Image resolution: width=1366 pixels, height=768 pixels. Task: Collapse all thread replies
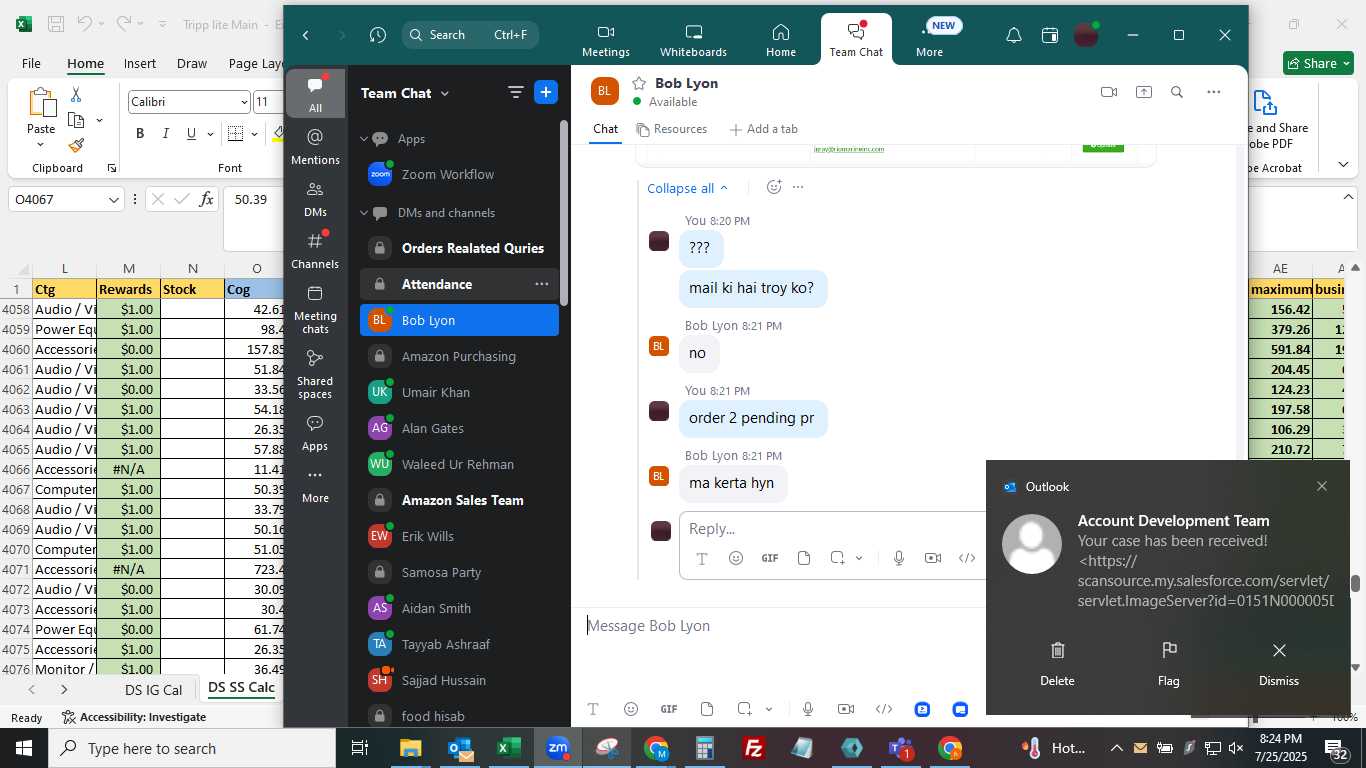click(x=688, y=188)
